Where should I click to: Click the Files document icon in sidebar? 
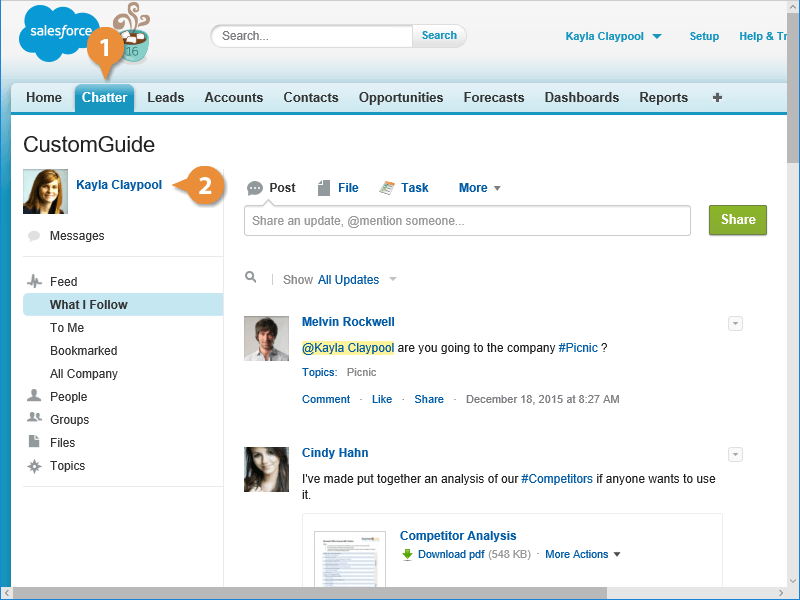[34, 443]
